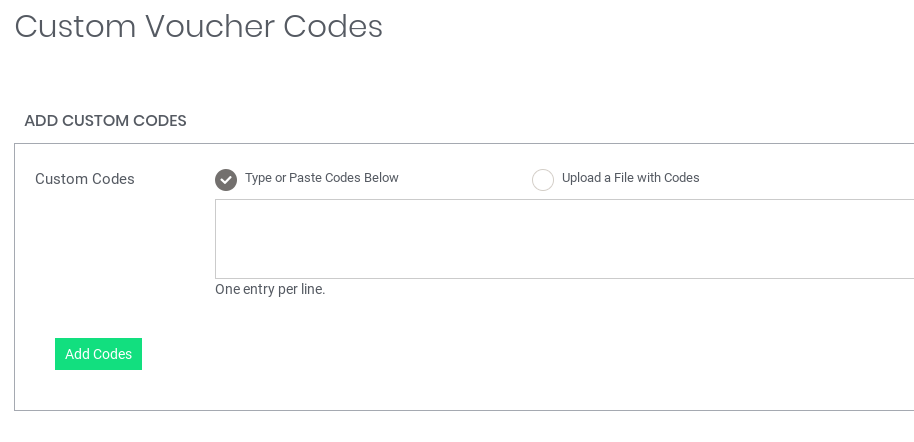This screenshot has height=442, width=914.
Task: Click the empty circle icon beside Upload a File
Action: 543,179
